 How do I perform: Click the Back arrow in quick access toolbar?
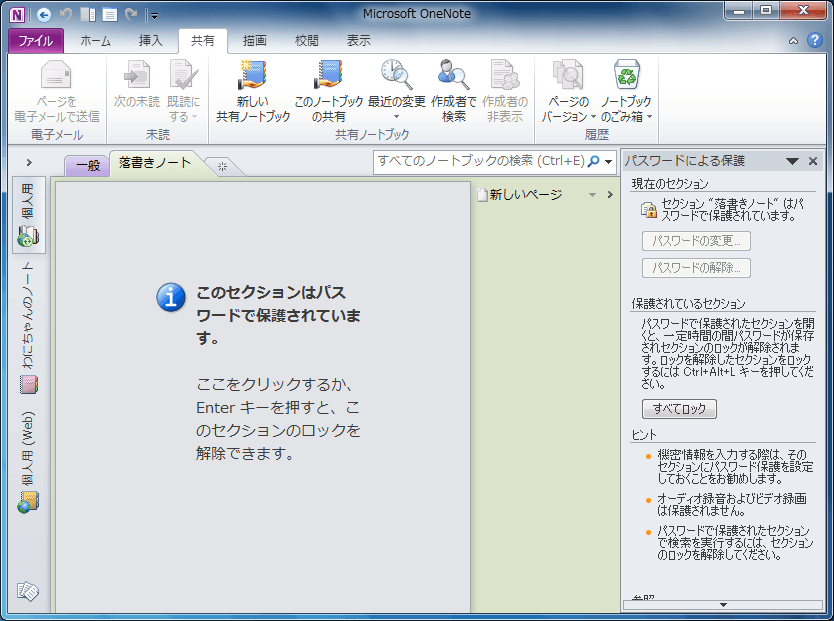[x=44, y=15]
